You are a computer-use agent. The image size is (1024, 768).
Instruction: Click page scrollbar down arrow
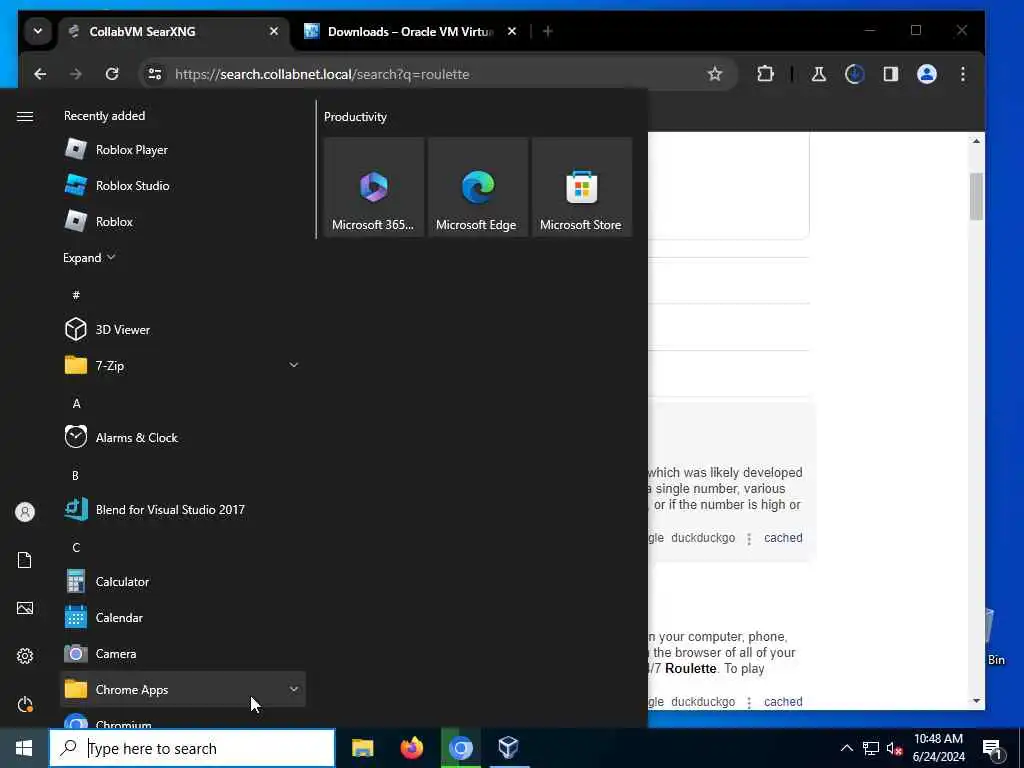pyautogui.click(x=976, y=701)
